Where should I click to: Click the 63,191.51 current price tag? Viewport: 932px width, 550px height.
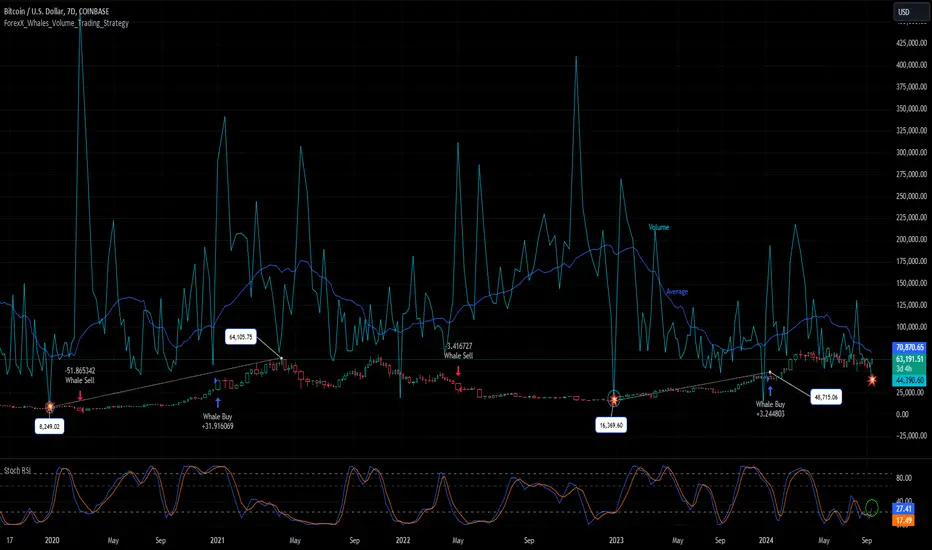(x=909, y=359)
